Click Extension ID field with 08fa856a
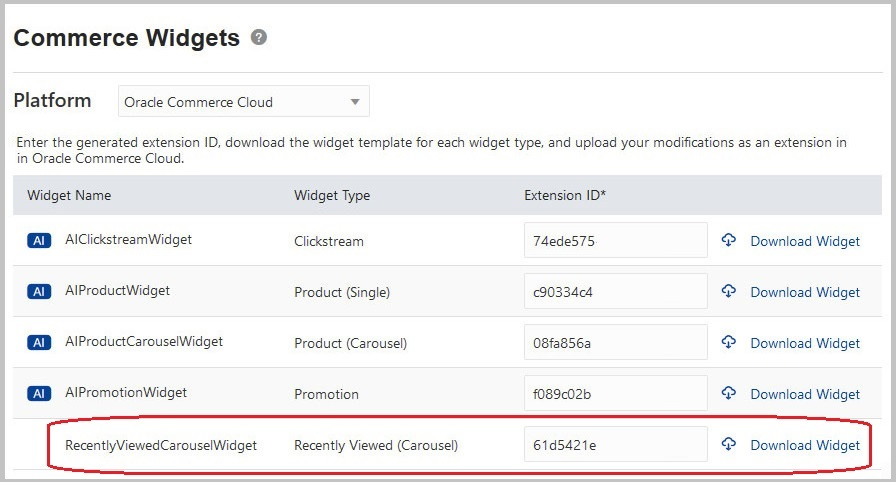 615,343
